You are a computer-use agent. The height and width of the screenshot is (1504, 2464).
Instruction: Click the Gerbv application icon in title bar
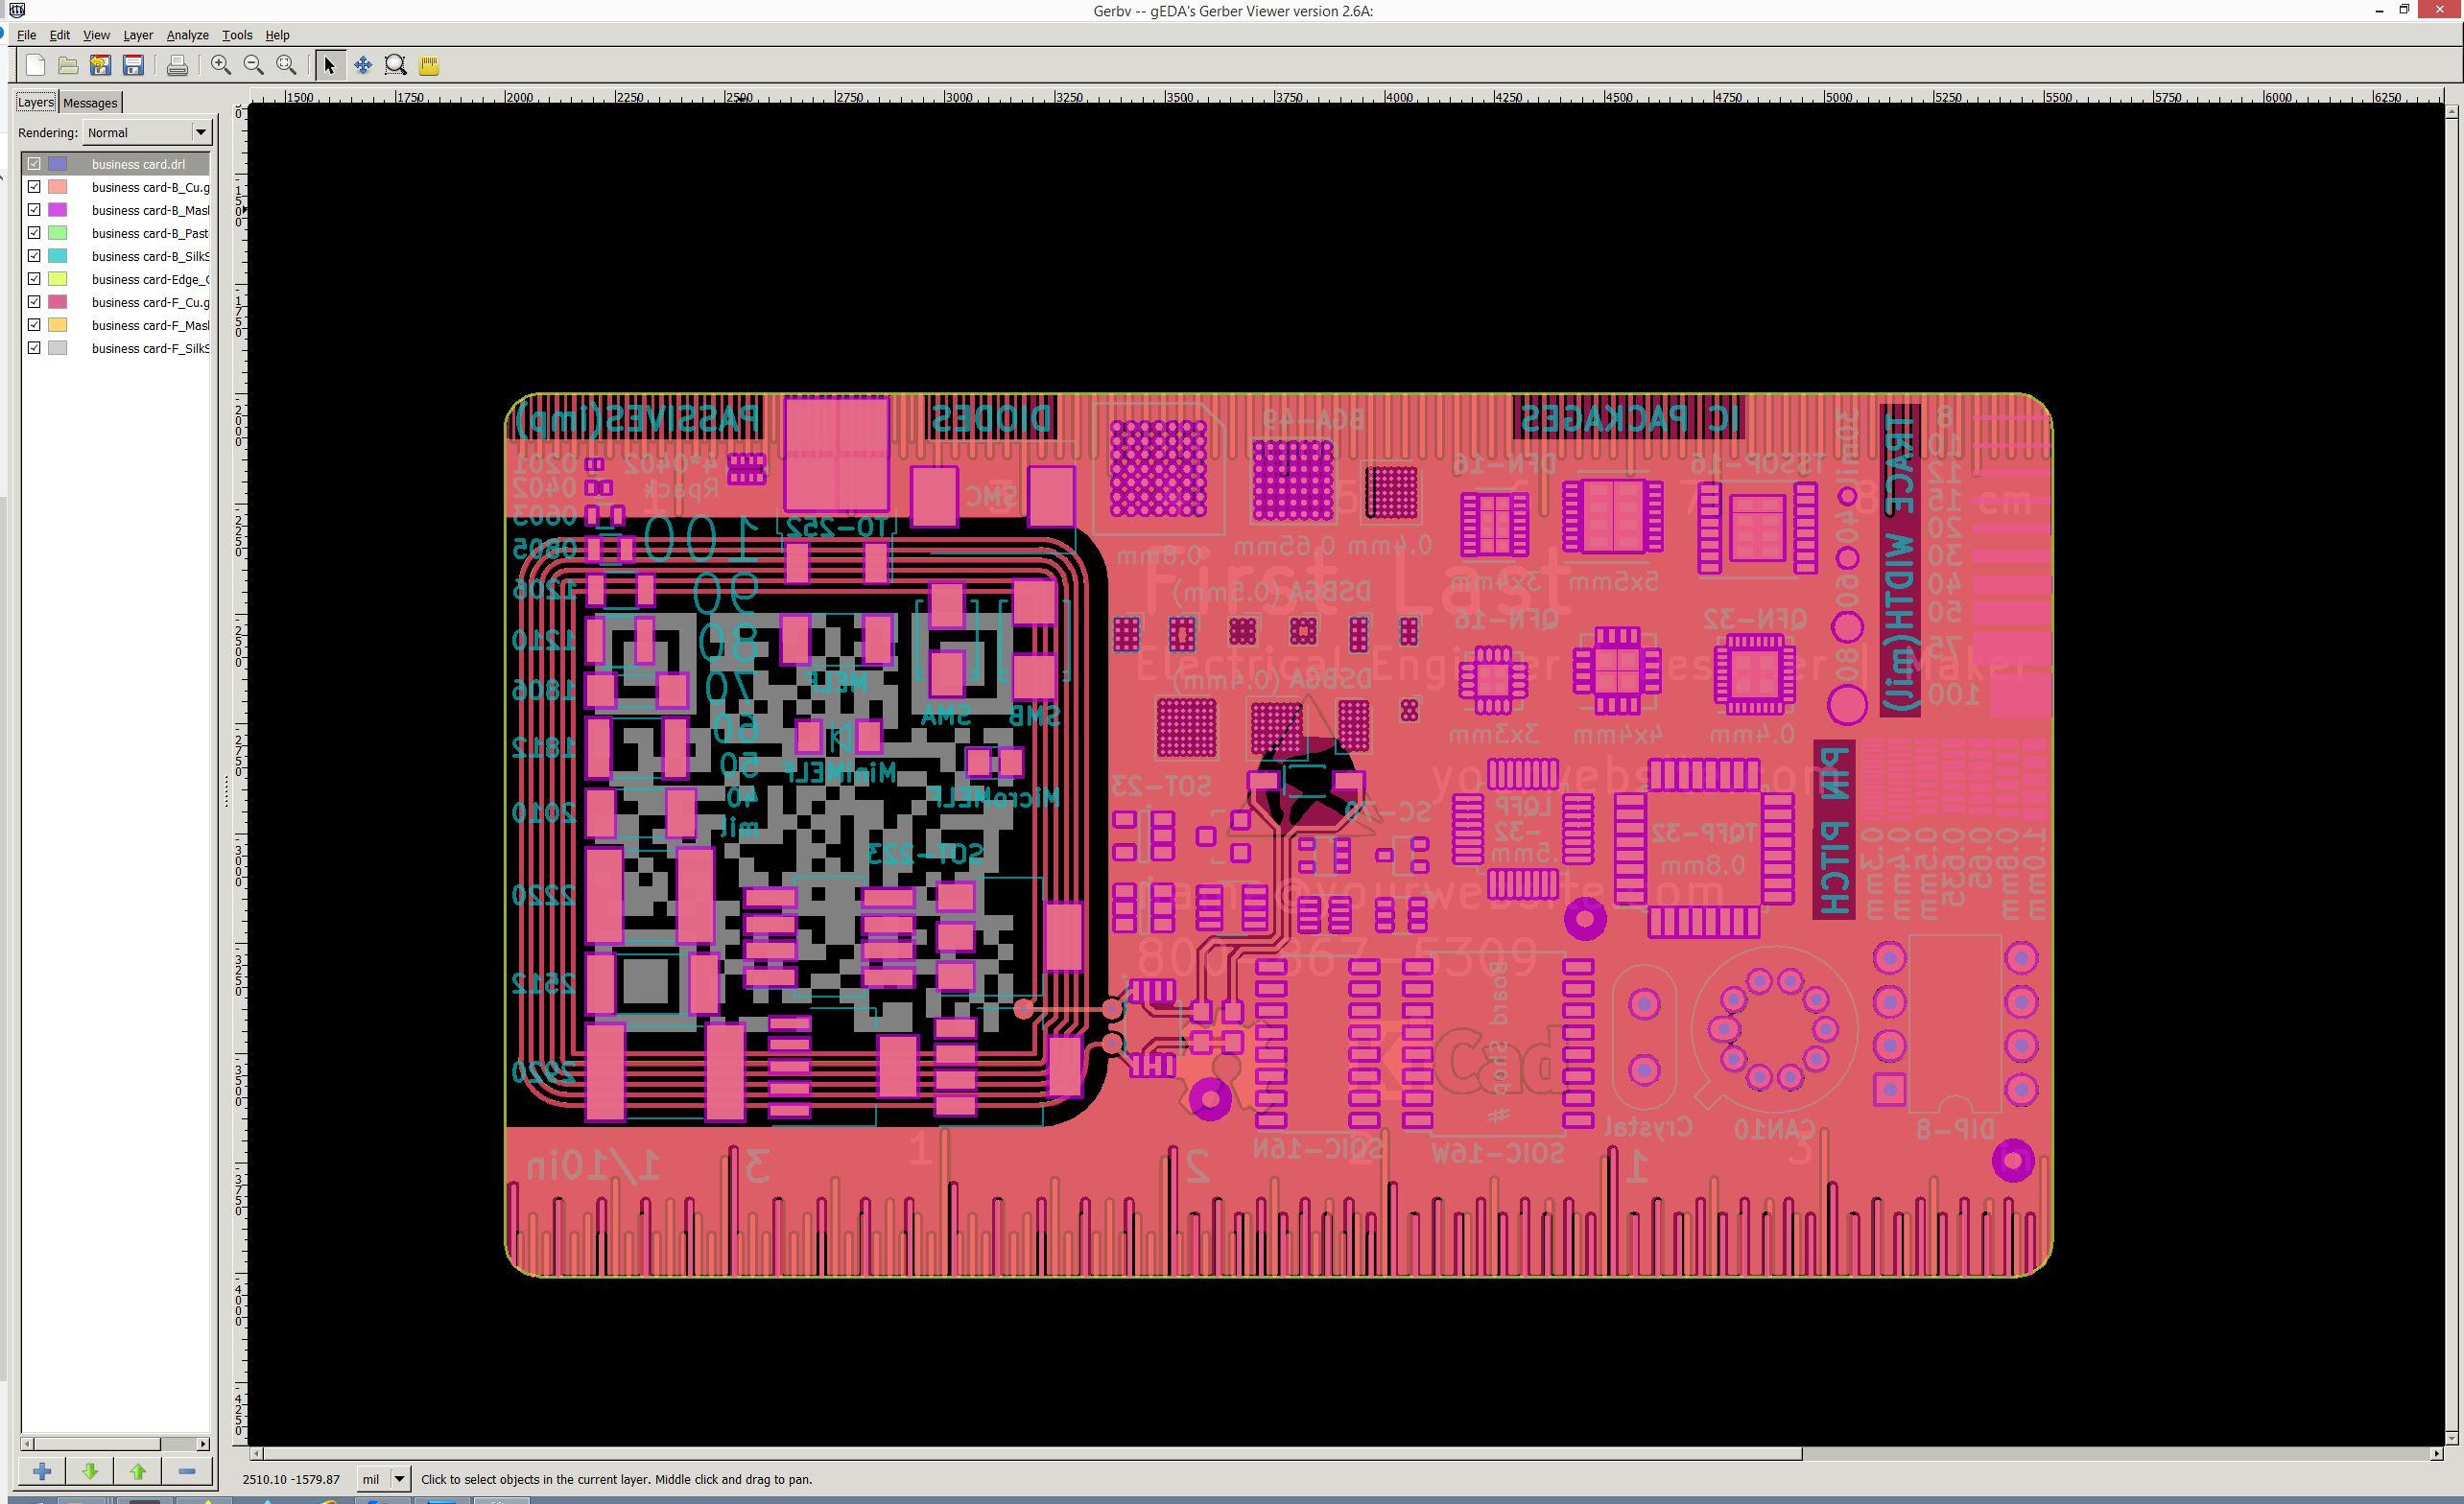[16, 10]
